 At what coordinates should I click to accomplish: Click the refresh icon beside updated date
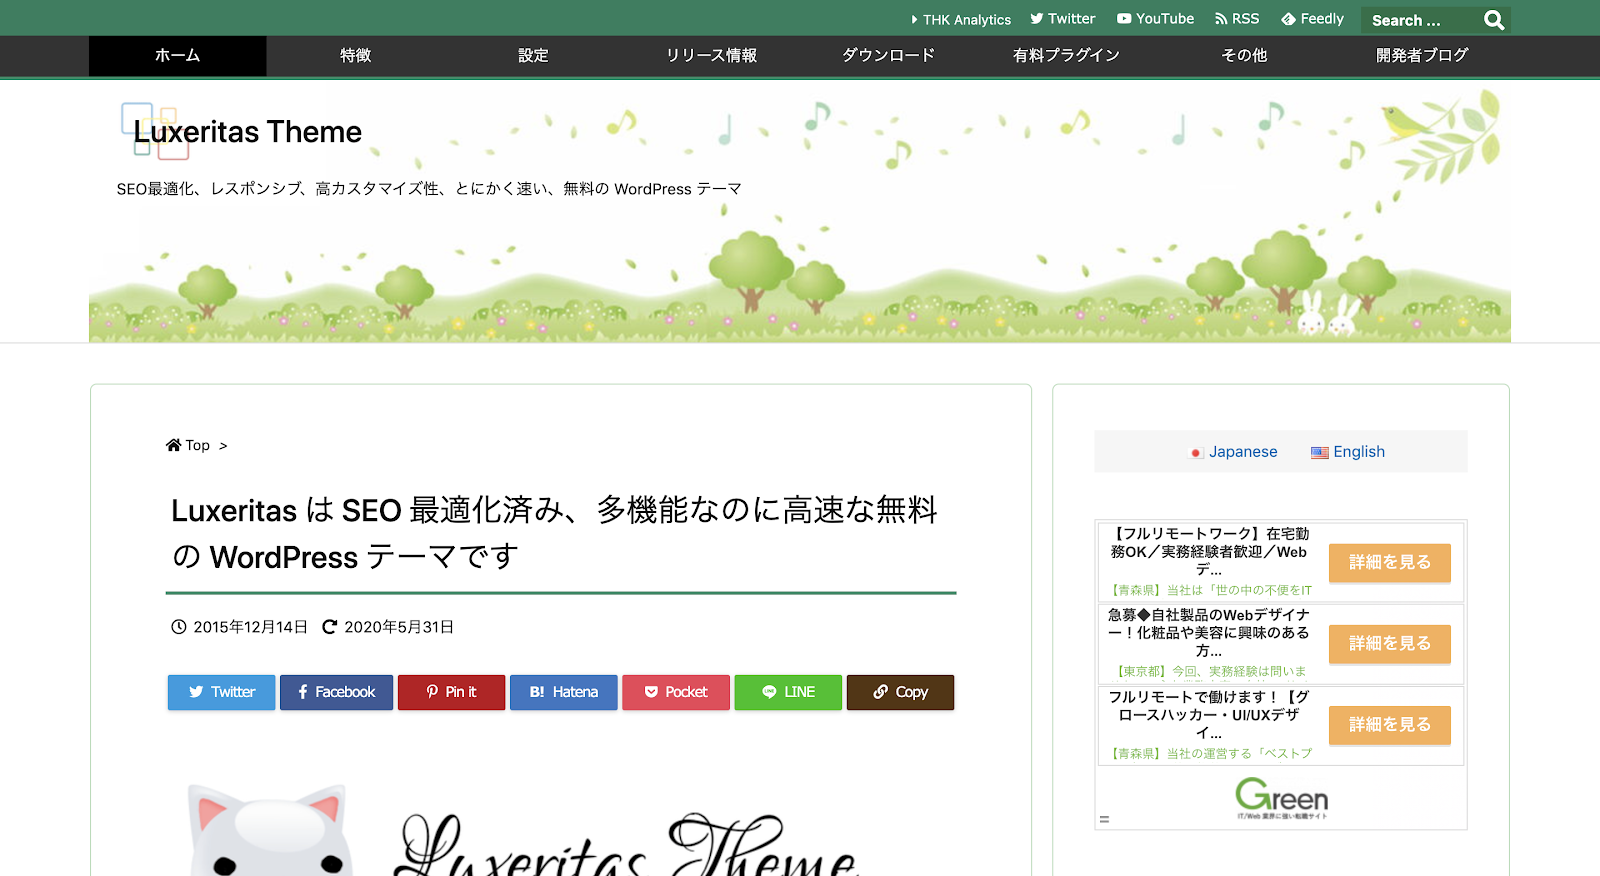329,627
